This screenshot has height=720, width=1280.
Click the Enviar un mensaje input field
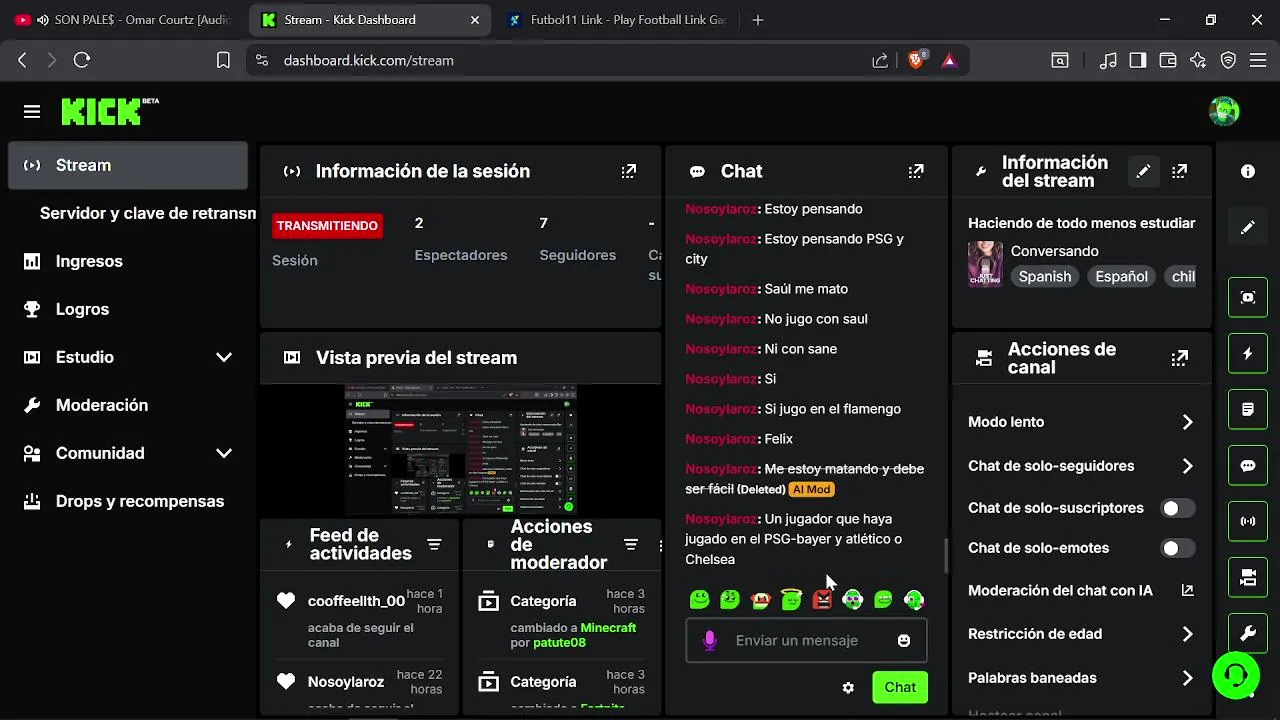pos(806,640)
